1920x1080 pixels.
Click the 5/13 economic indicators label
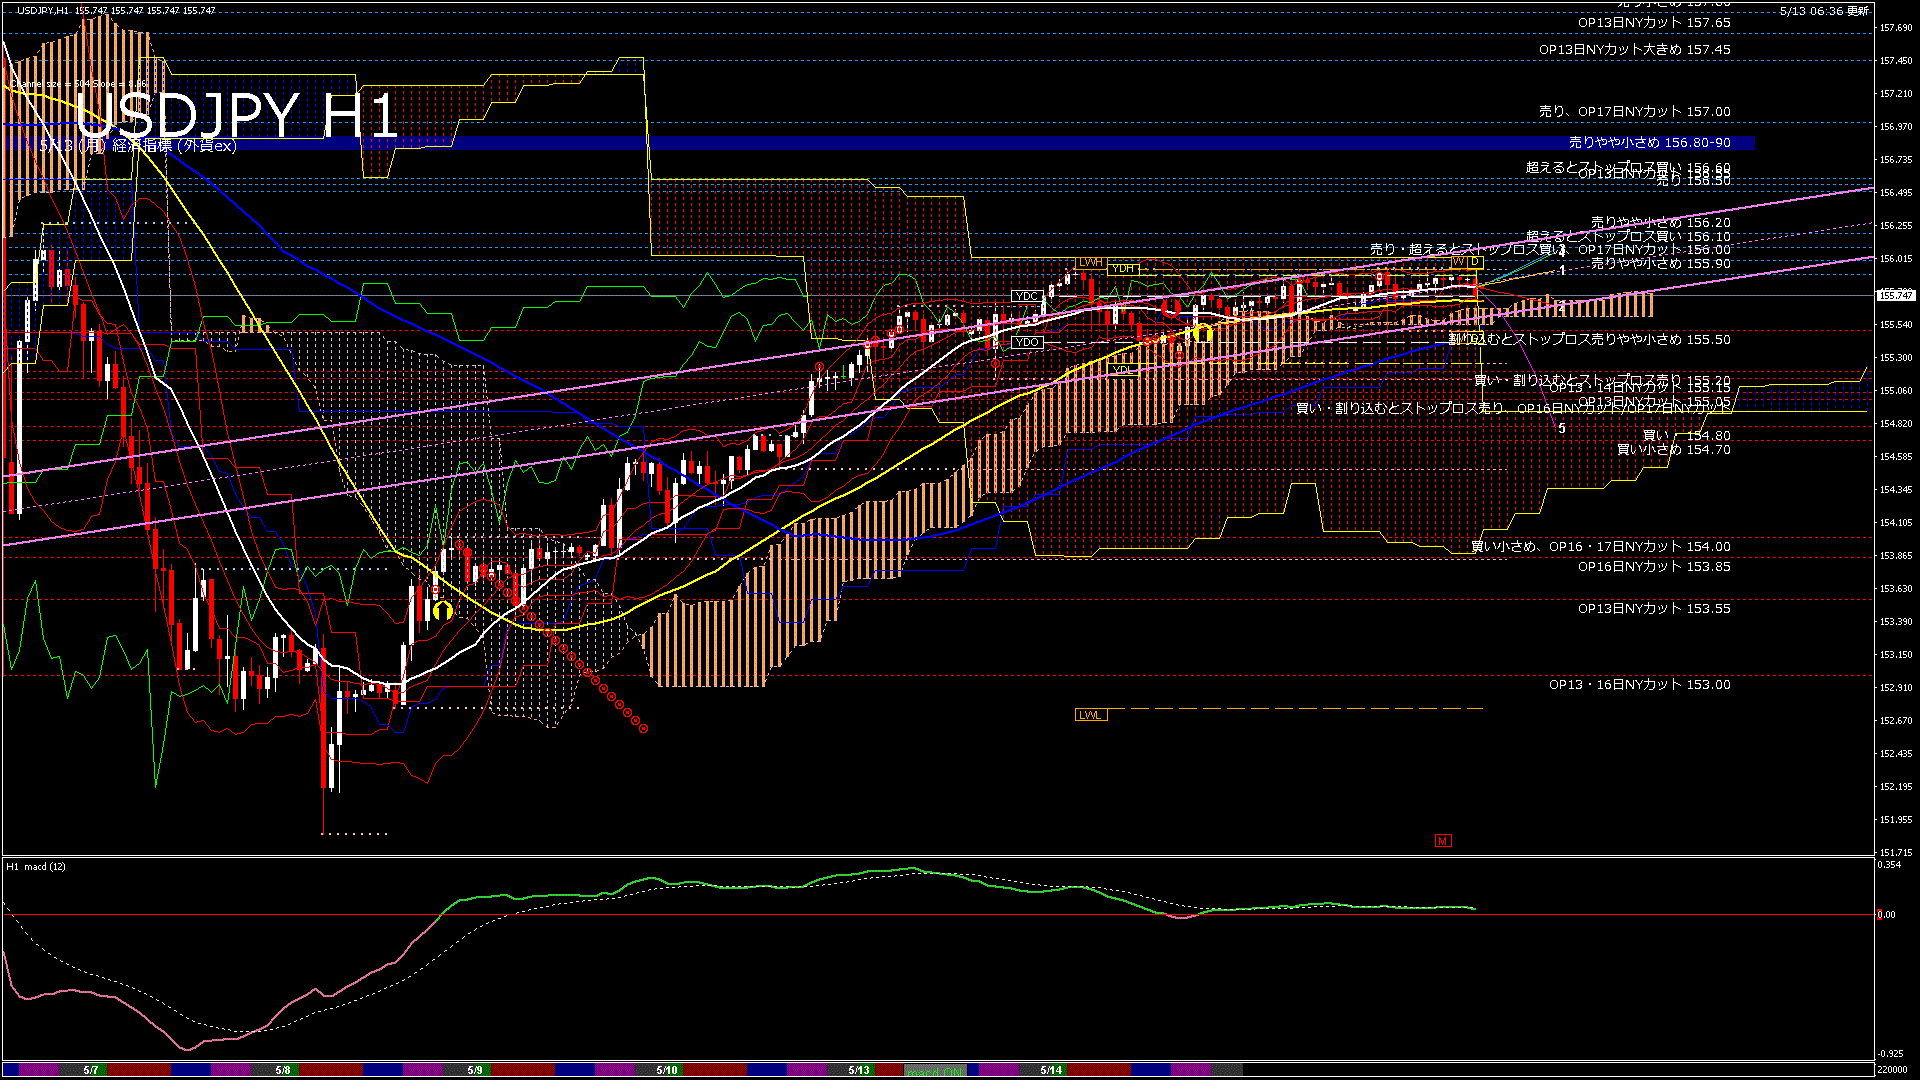pyautogui.click(x=138, y=146)
